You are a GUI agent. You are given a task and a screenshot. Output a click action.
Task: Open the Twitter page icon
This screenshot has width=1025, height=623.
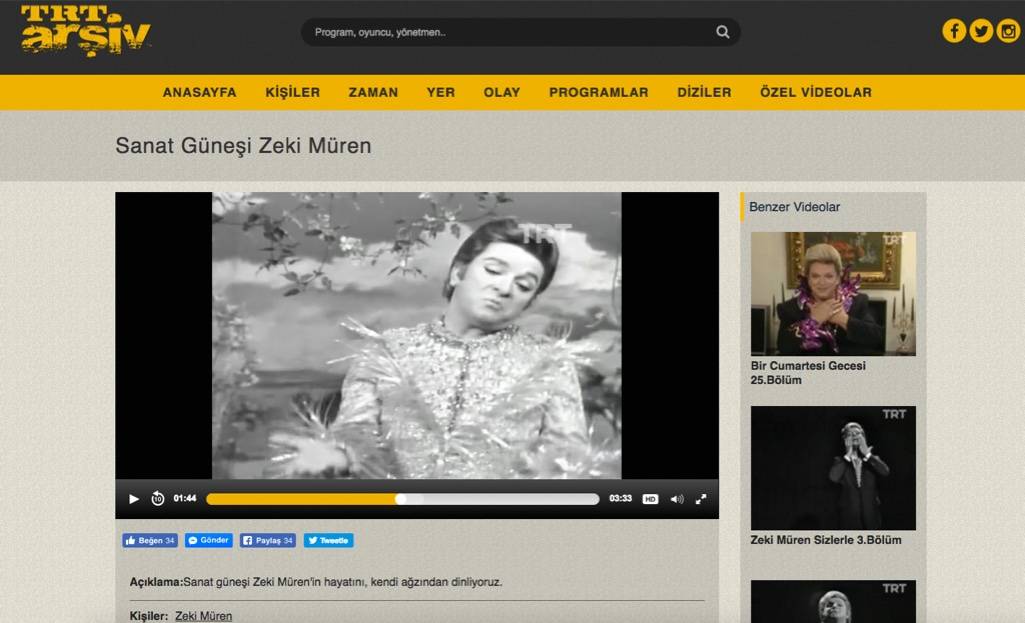pyautogui.click(x=981, y=31)
